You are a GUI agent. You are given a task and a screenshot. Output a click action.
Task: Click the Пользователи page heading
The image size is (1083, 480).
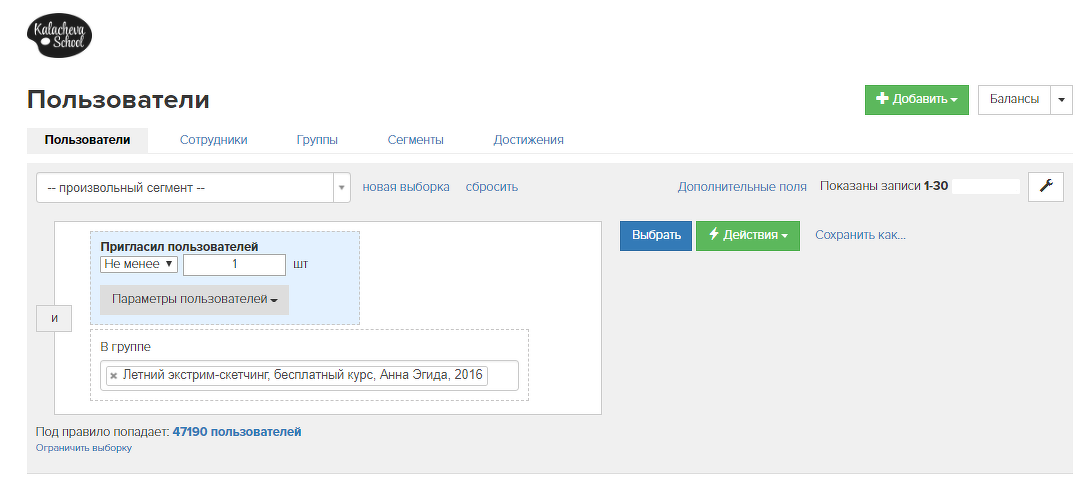(x=118, y=100)
